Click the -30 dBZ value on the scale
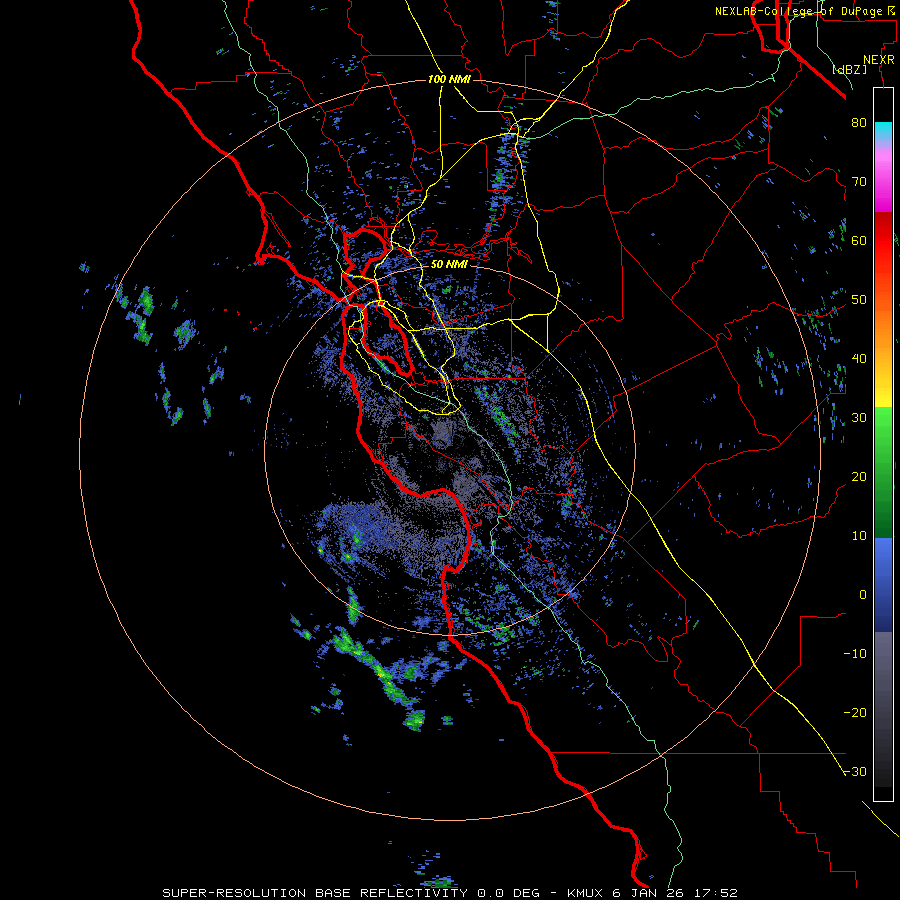 click(x=855, y=772)
